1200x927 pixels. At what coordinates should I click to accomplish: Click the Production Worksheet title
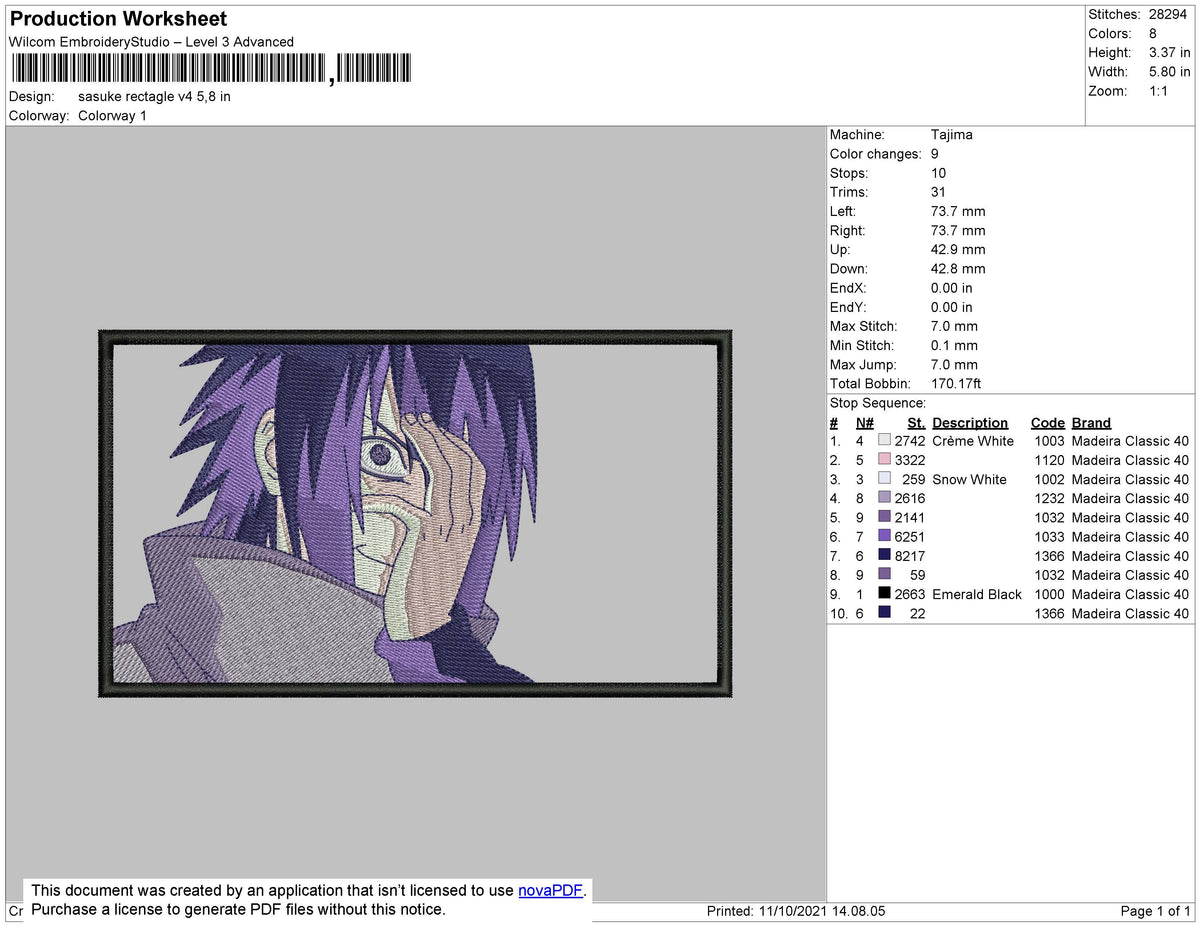click(x=117, y=18)
